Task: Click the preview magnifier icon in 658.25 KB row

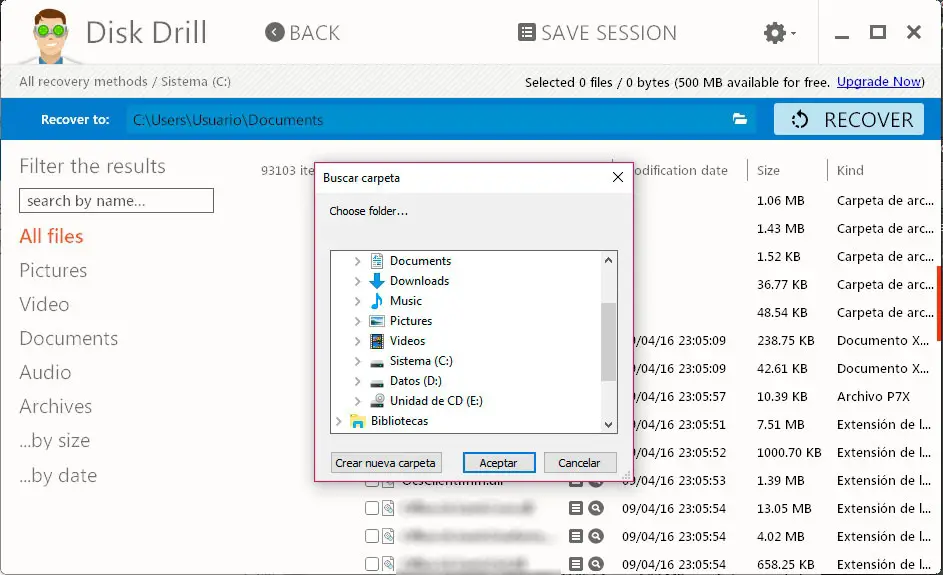Action: pyautogui.click(x=596, y=564)
